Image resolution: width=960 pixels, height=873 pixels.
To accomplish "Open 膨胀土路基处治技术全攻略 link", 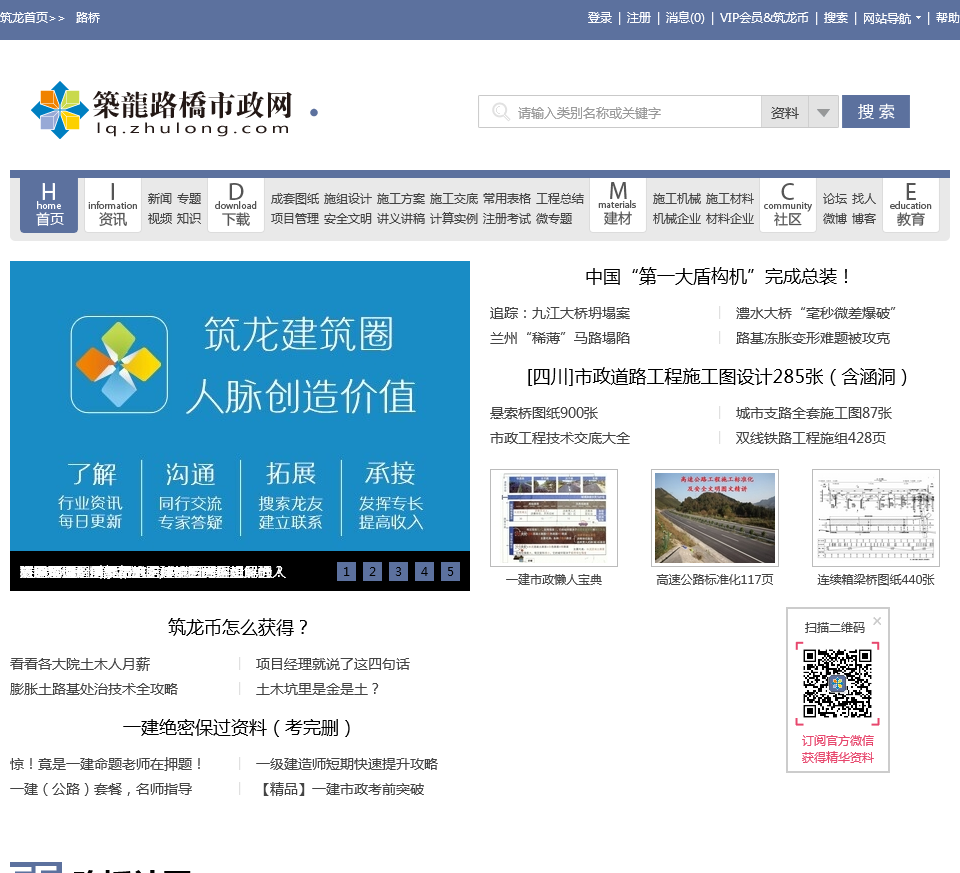I will coord(94,689).
